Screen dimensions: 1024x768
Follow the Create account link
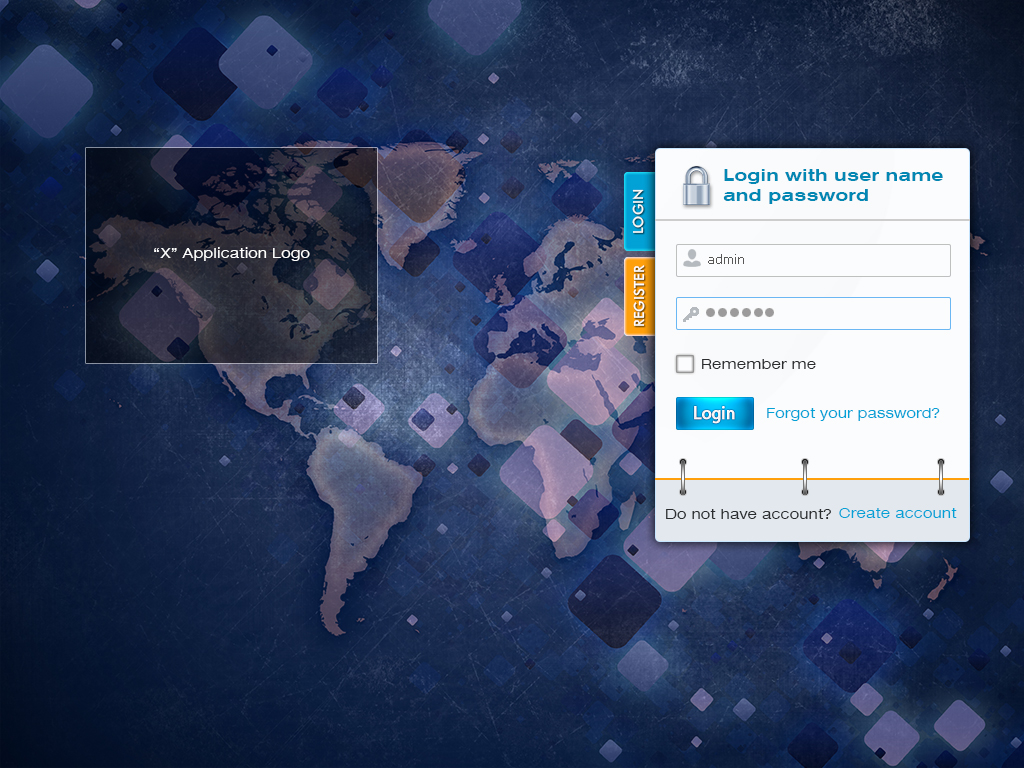tap(897, 513)
